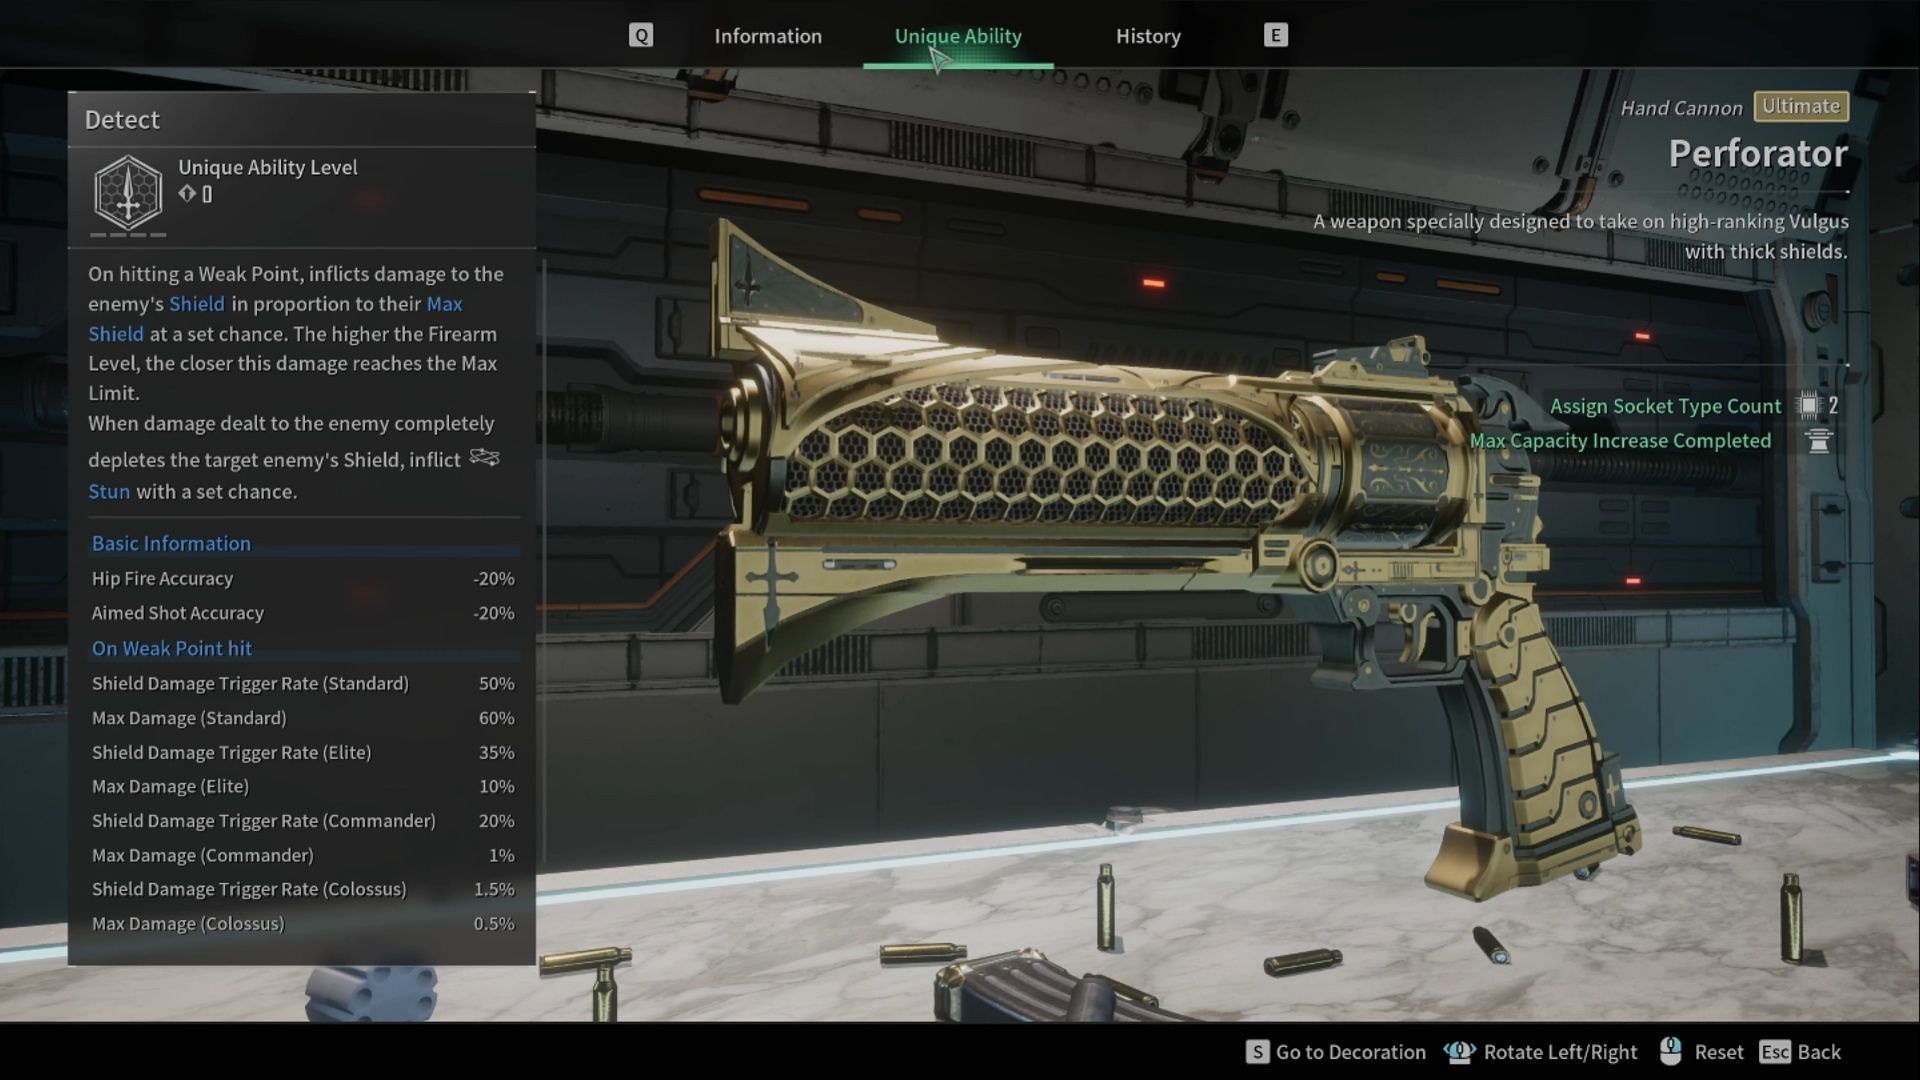Expand the On Weak Point hit section
The width and height of the screenshot is (1920, 1080).
point(171,649)
